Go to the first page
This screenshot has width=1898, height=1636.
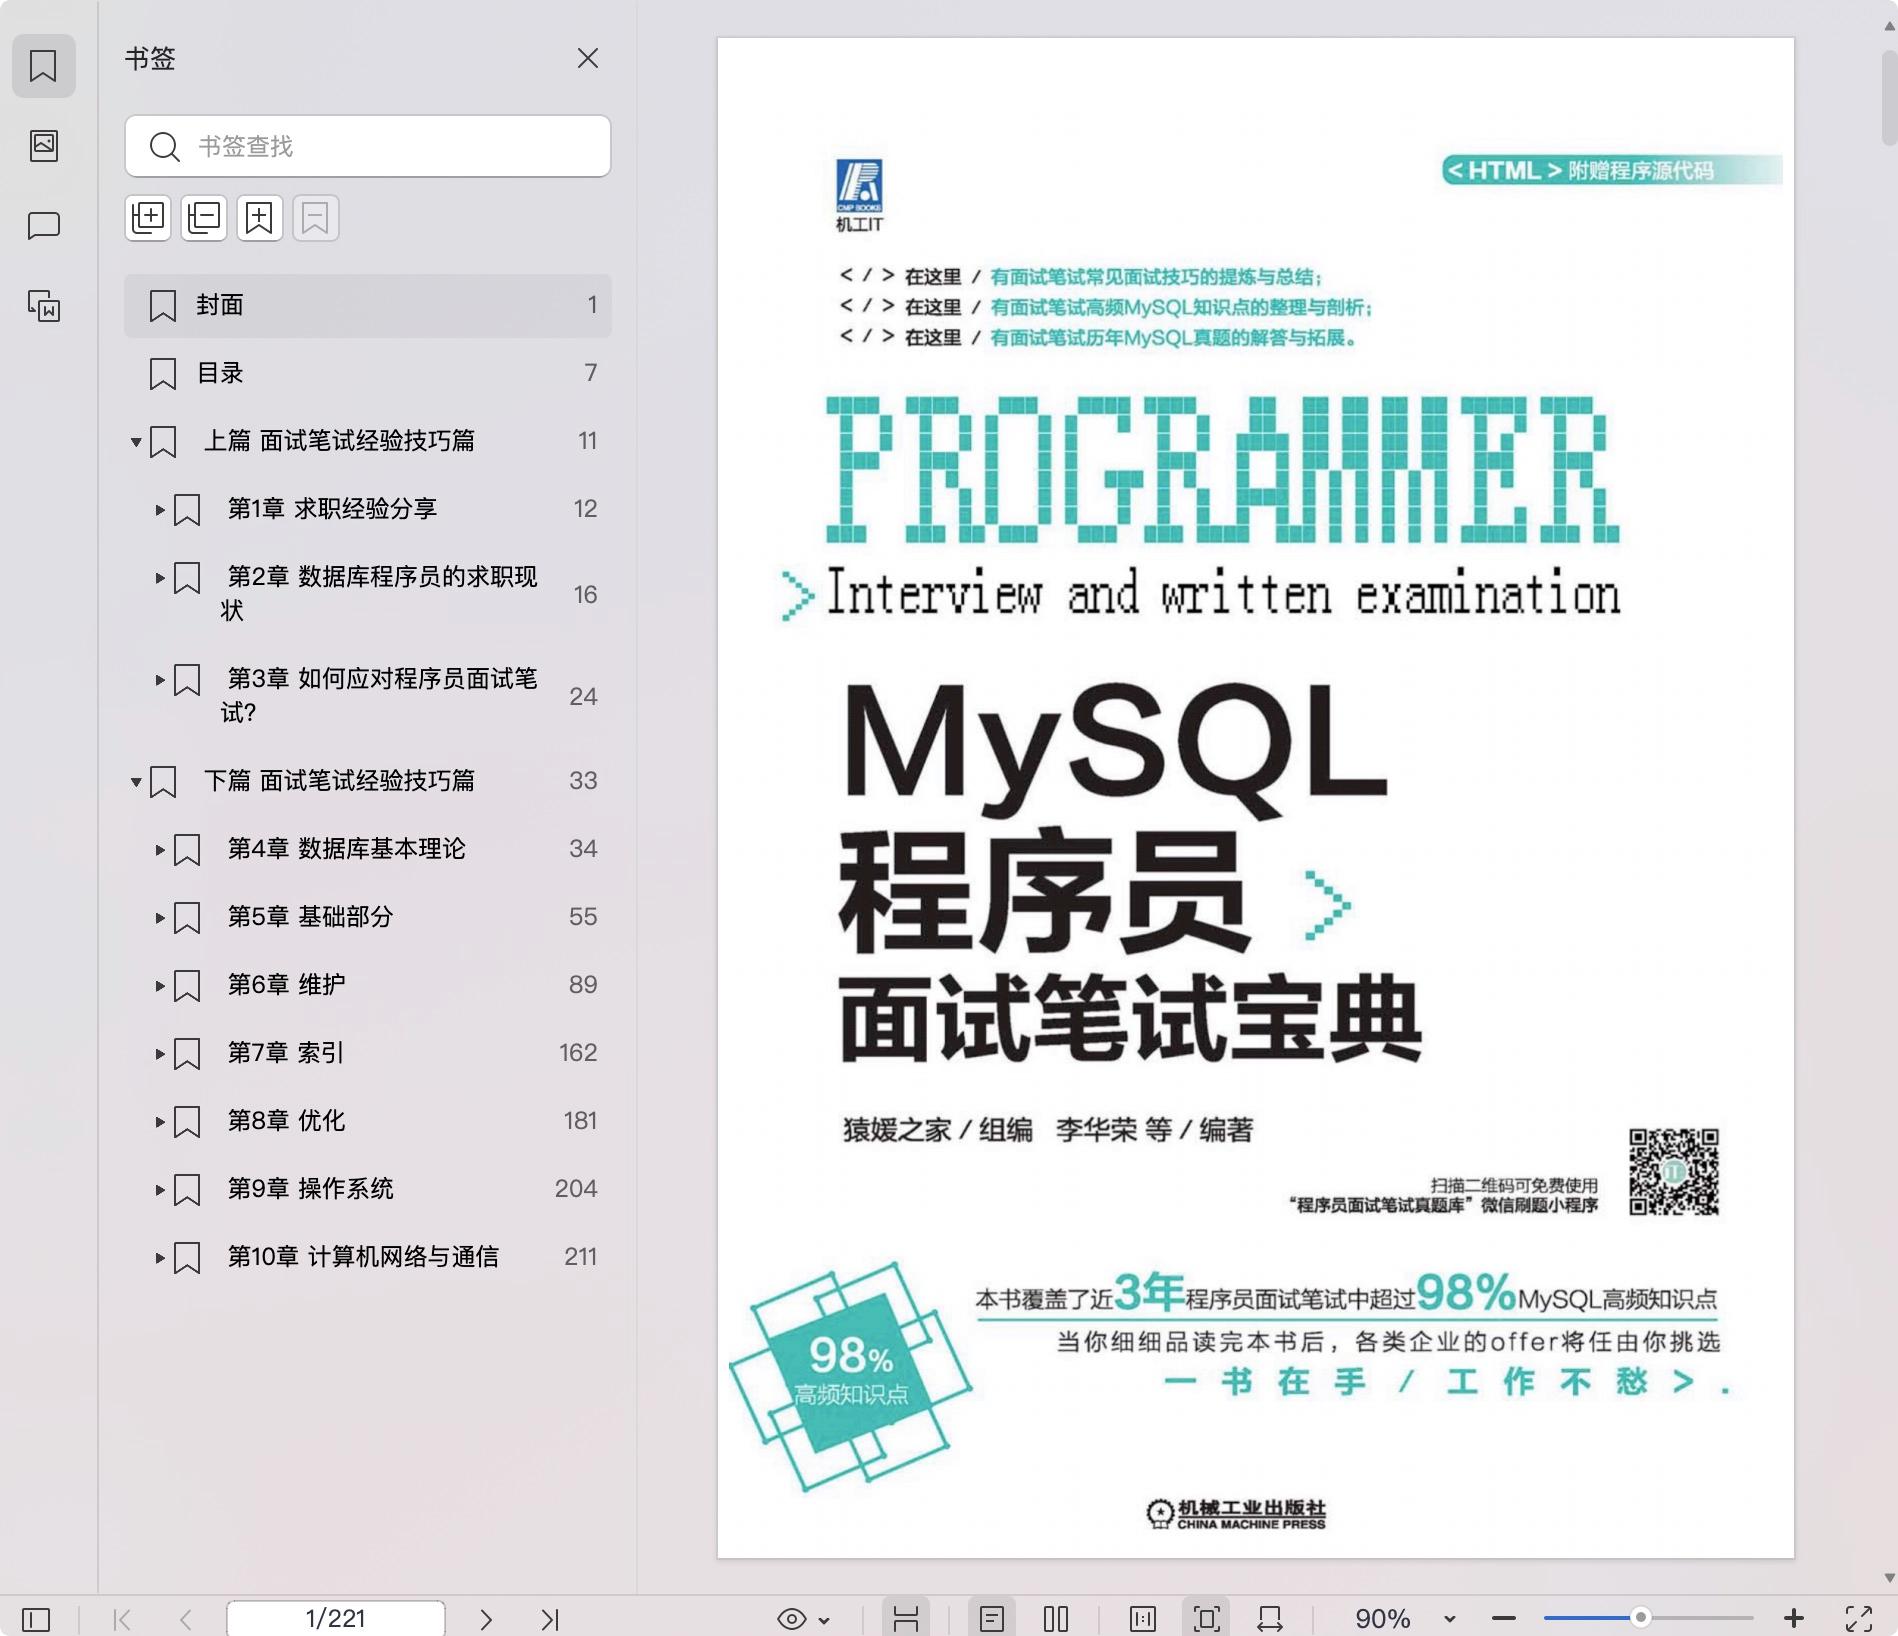tap(122, 1619)
